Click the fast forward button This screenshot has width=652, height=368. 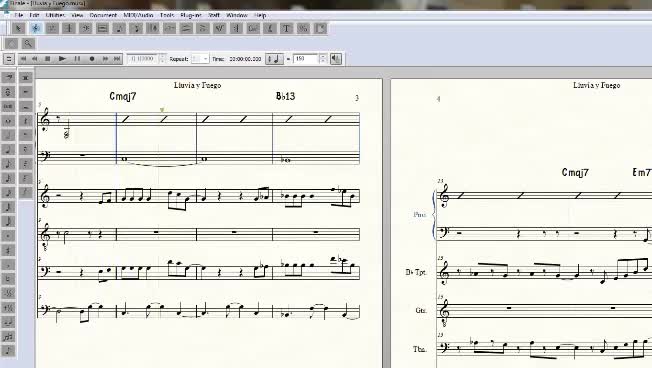pyautogui.click(x=105, y=59)
